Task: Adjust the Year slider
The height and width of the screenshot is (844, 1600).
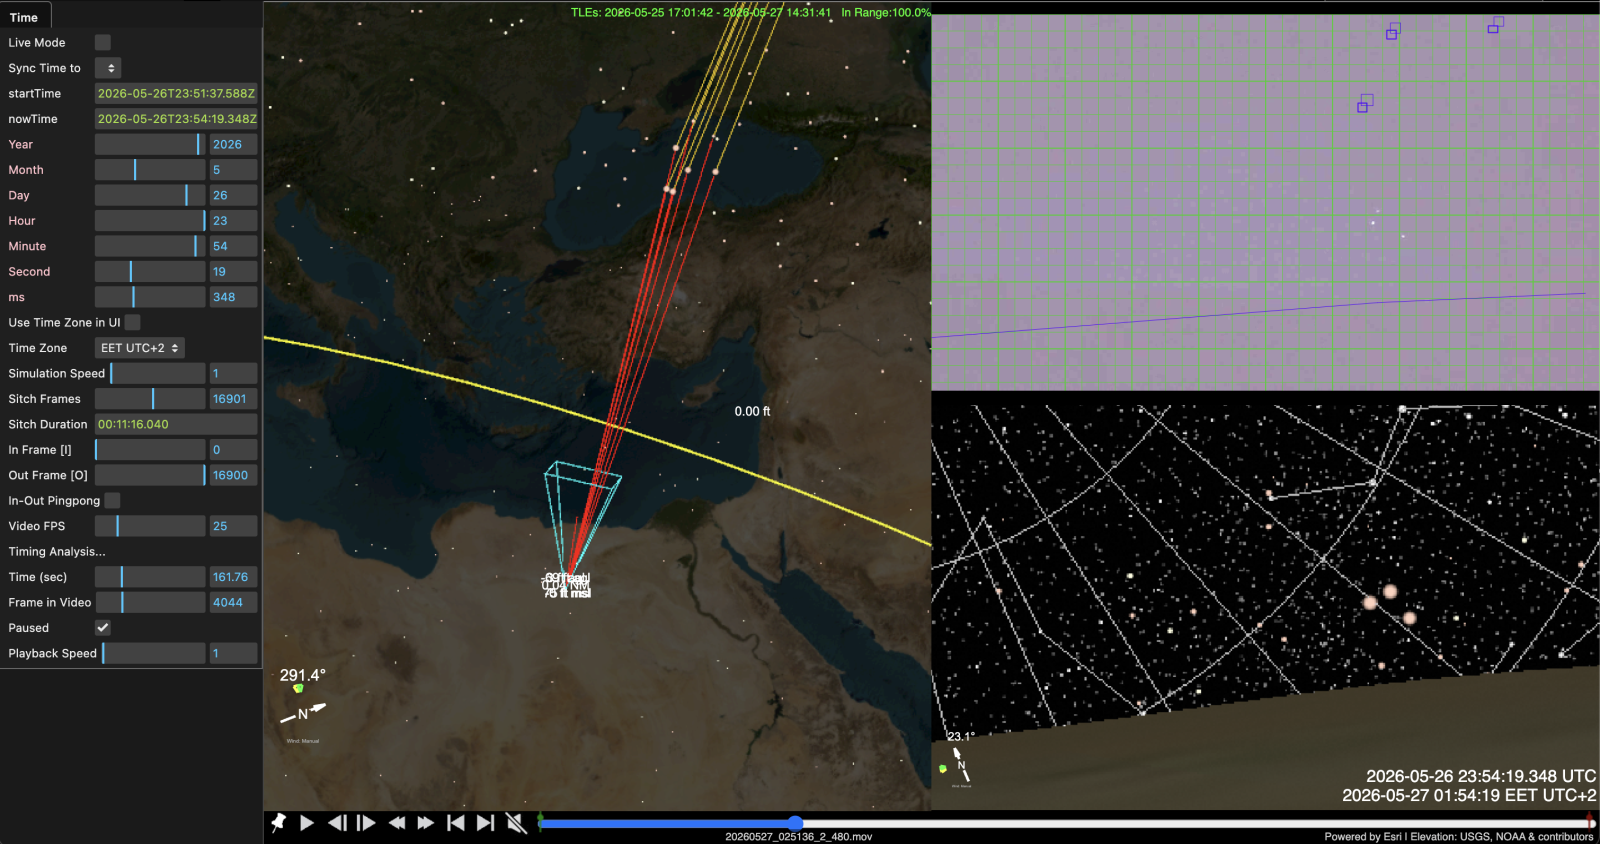Action: coord(150,144)
